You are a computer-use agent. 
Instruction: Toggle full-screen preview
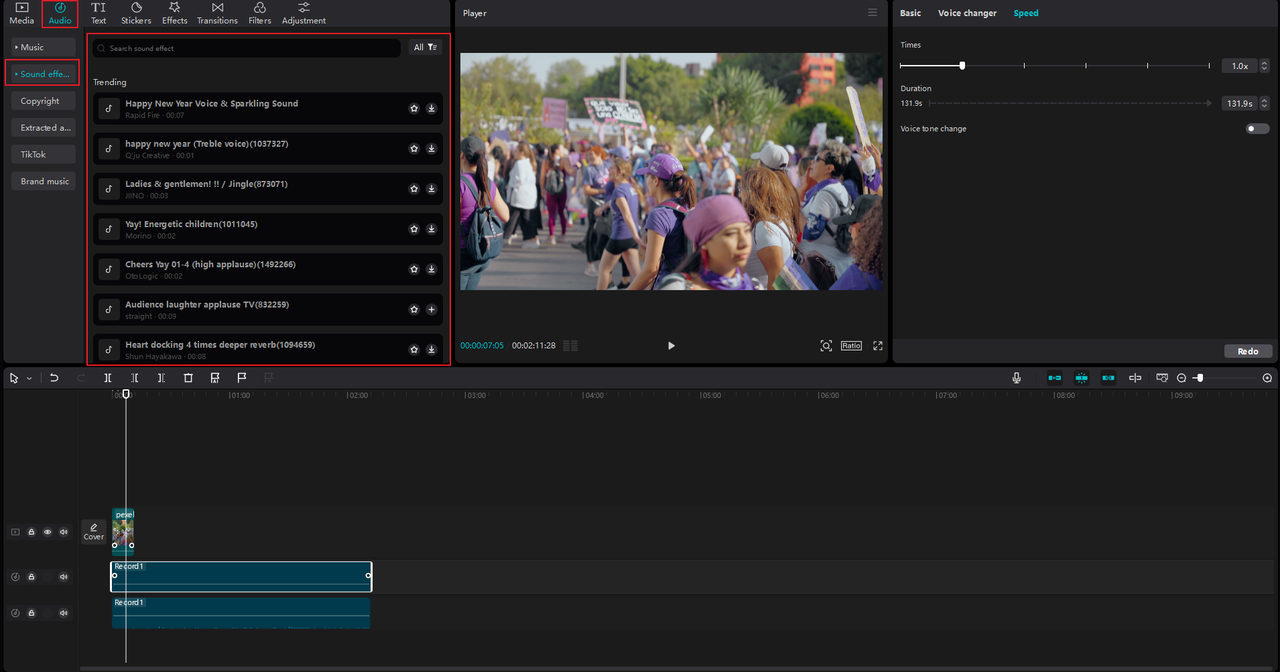878,346
